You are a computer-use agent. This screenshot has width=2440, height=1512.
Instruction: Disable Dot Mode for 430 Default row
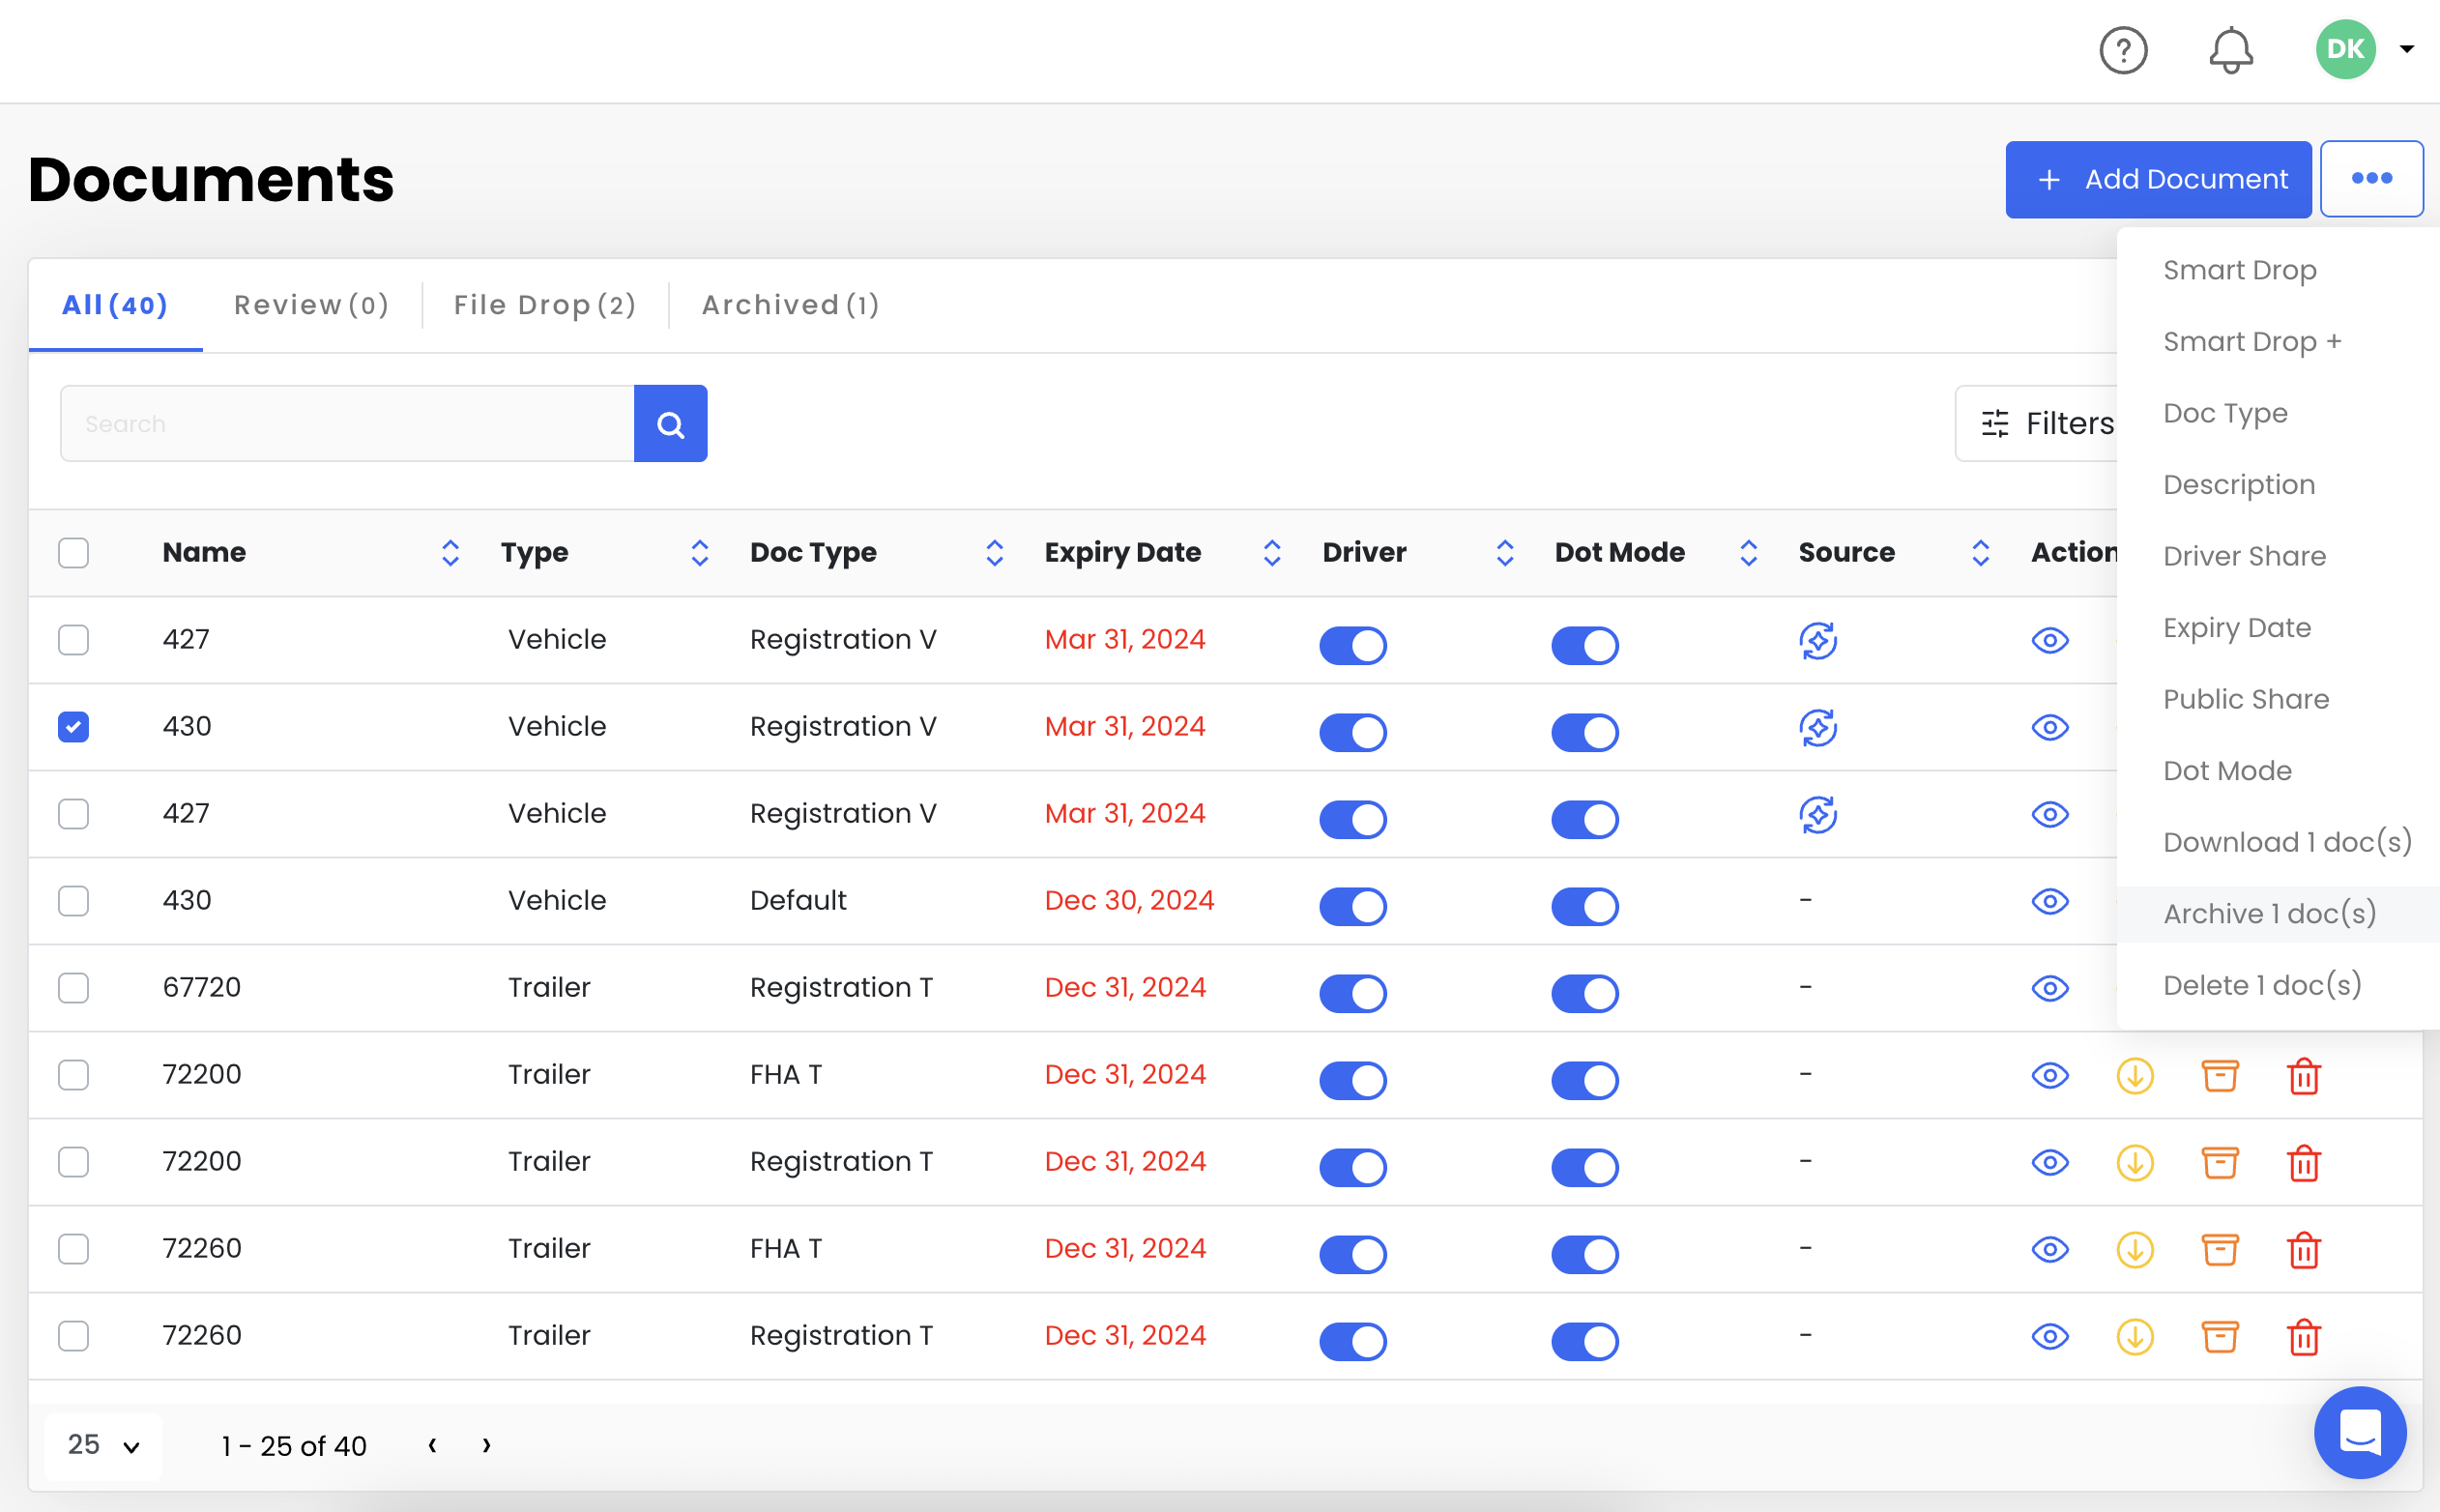pos(1584,907)
